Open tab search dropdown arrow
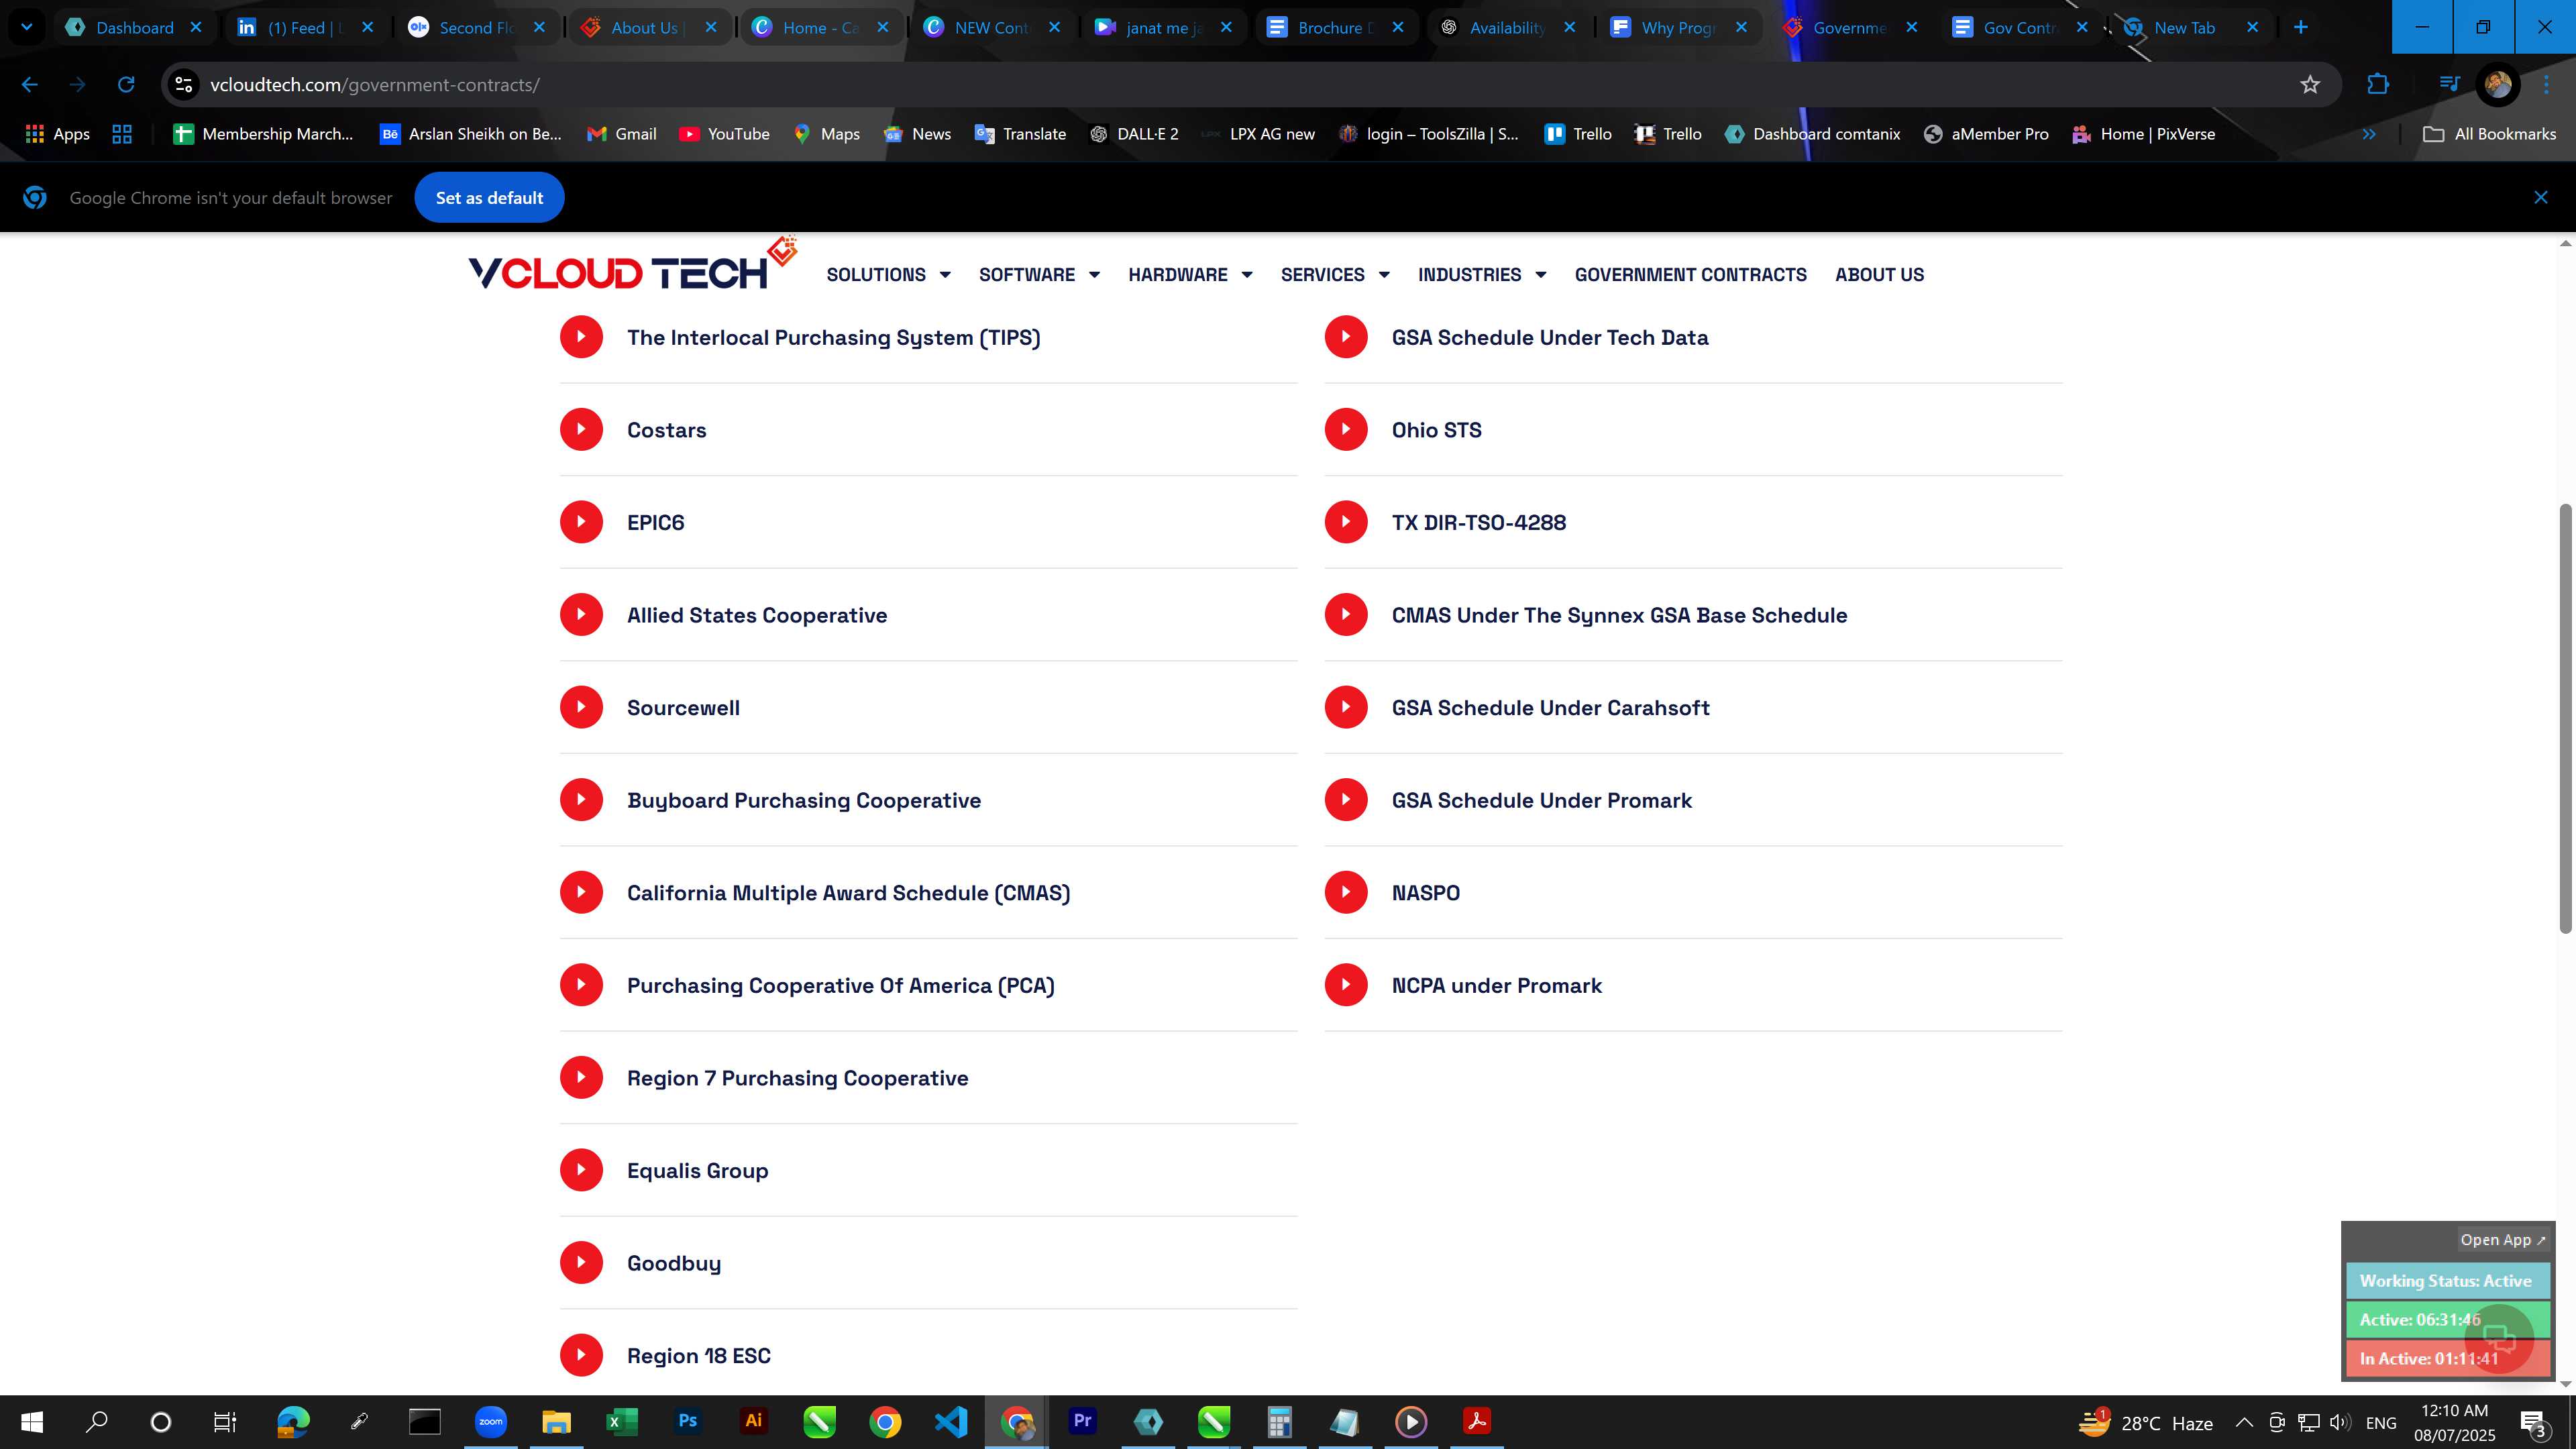The height and width of the screenshot is (1449, 2576). pos(26,27)
